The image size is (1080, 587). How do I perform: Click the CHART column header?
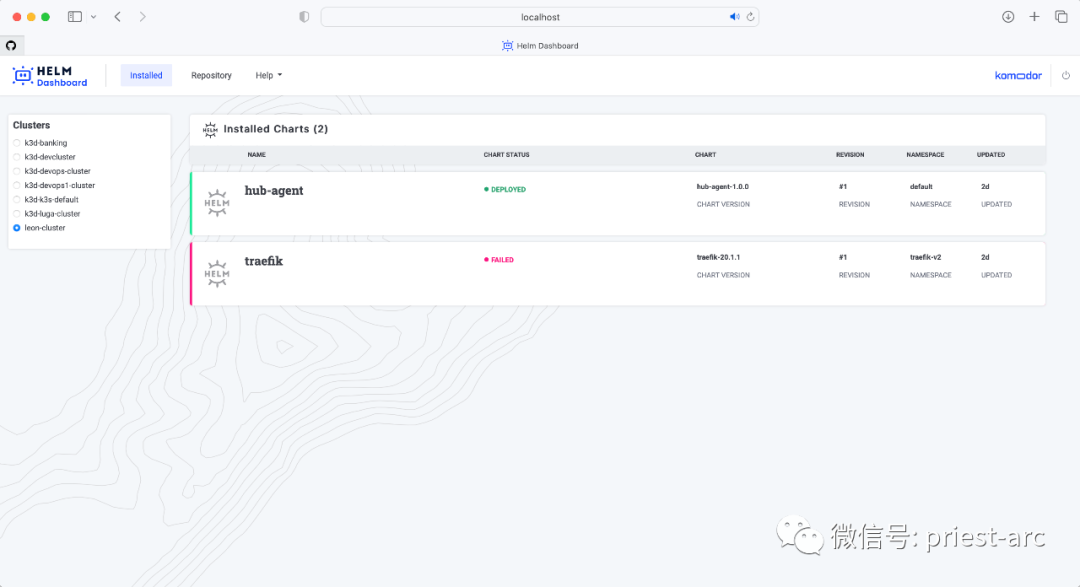click(x=705, y=155)
